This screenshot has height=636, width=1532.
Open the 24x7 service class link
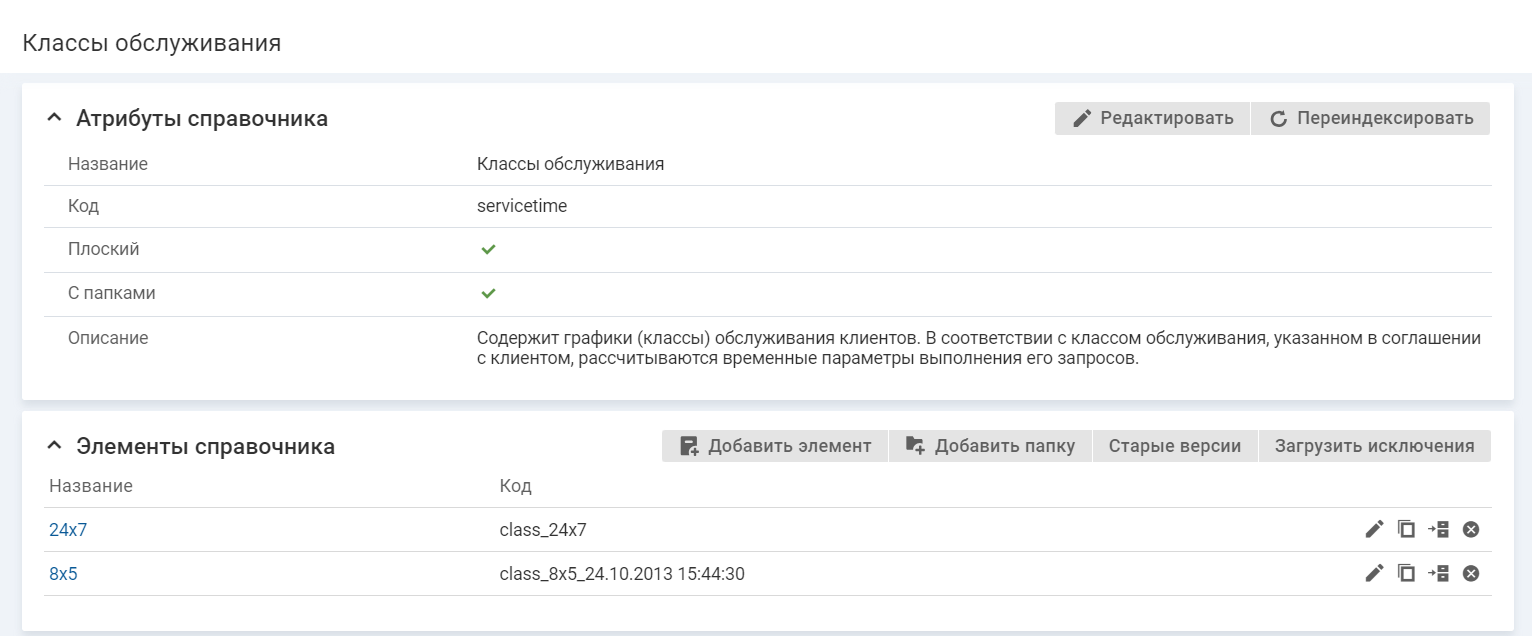68,530
